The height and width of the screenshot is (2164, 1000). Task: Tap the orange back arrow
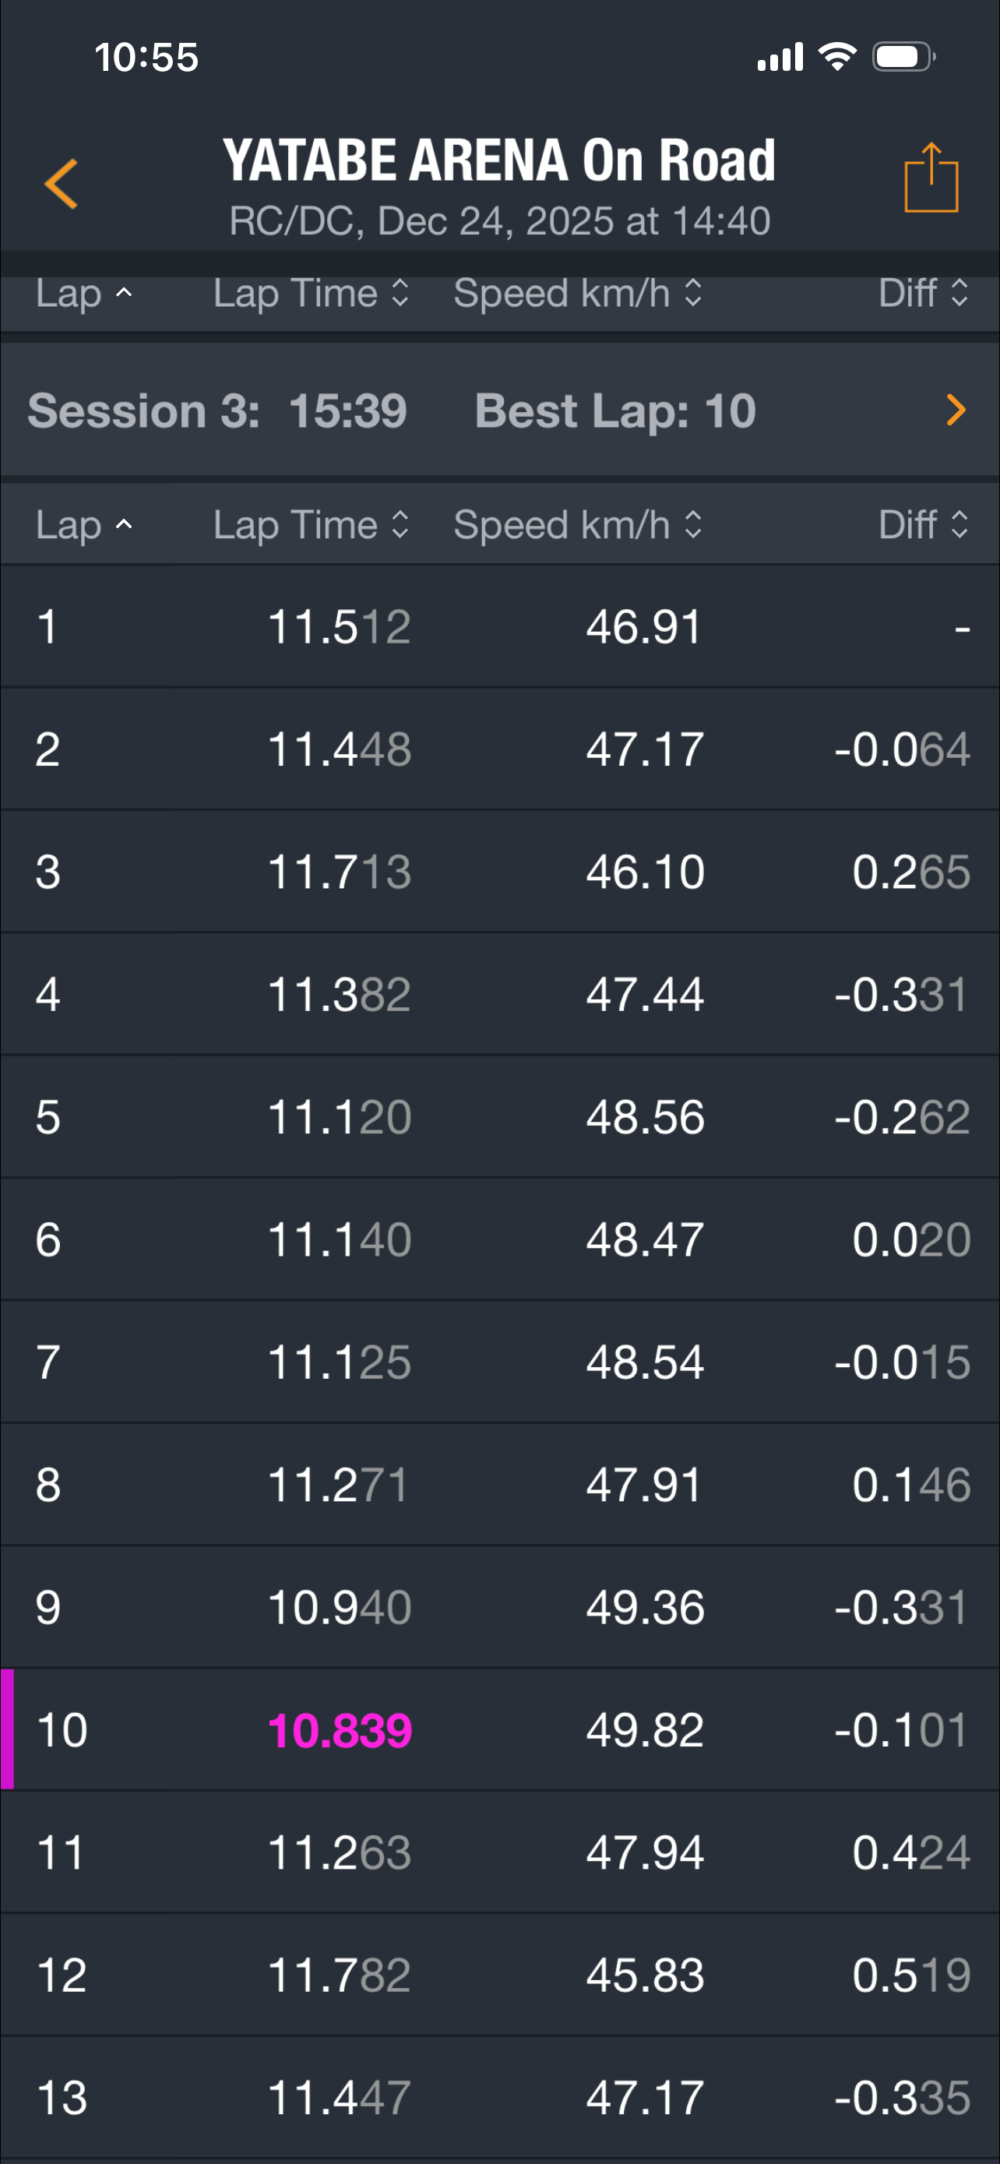point(62,184)
